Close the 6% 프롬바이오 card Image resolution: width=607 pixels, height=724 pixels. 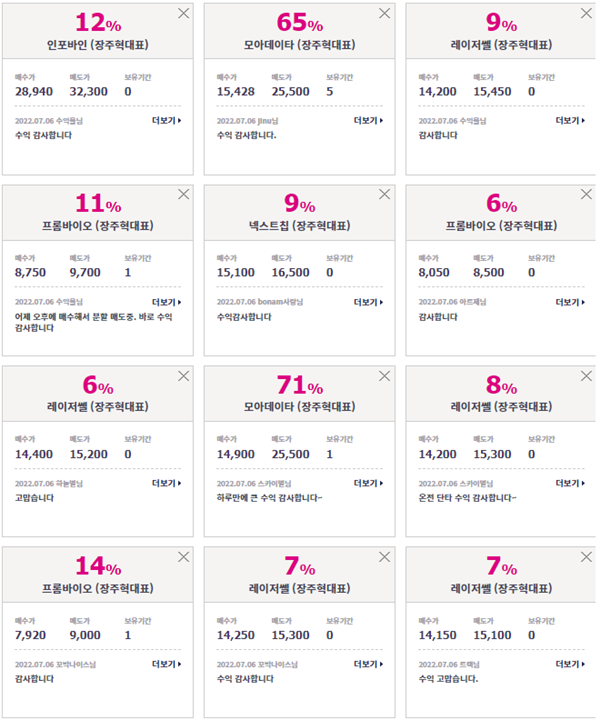(x=586, y=194)
